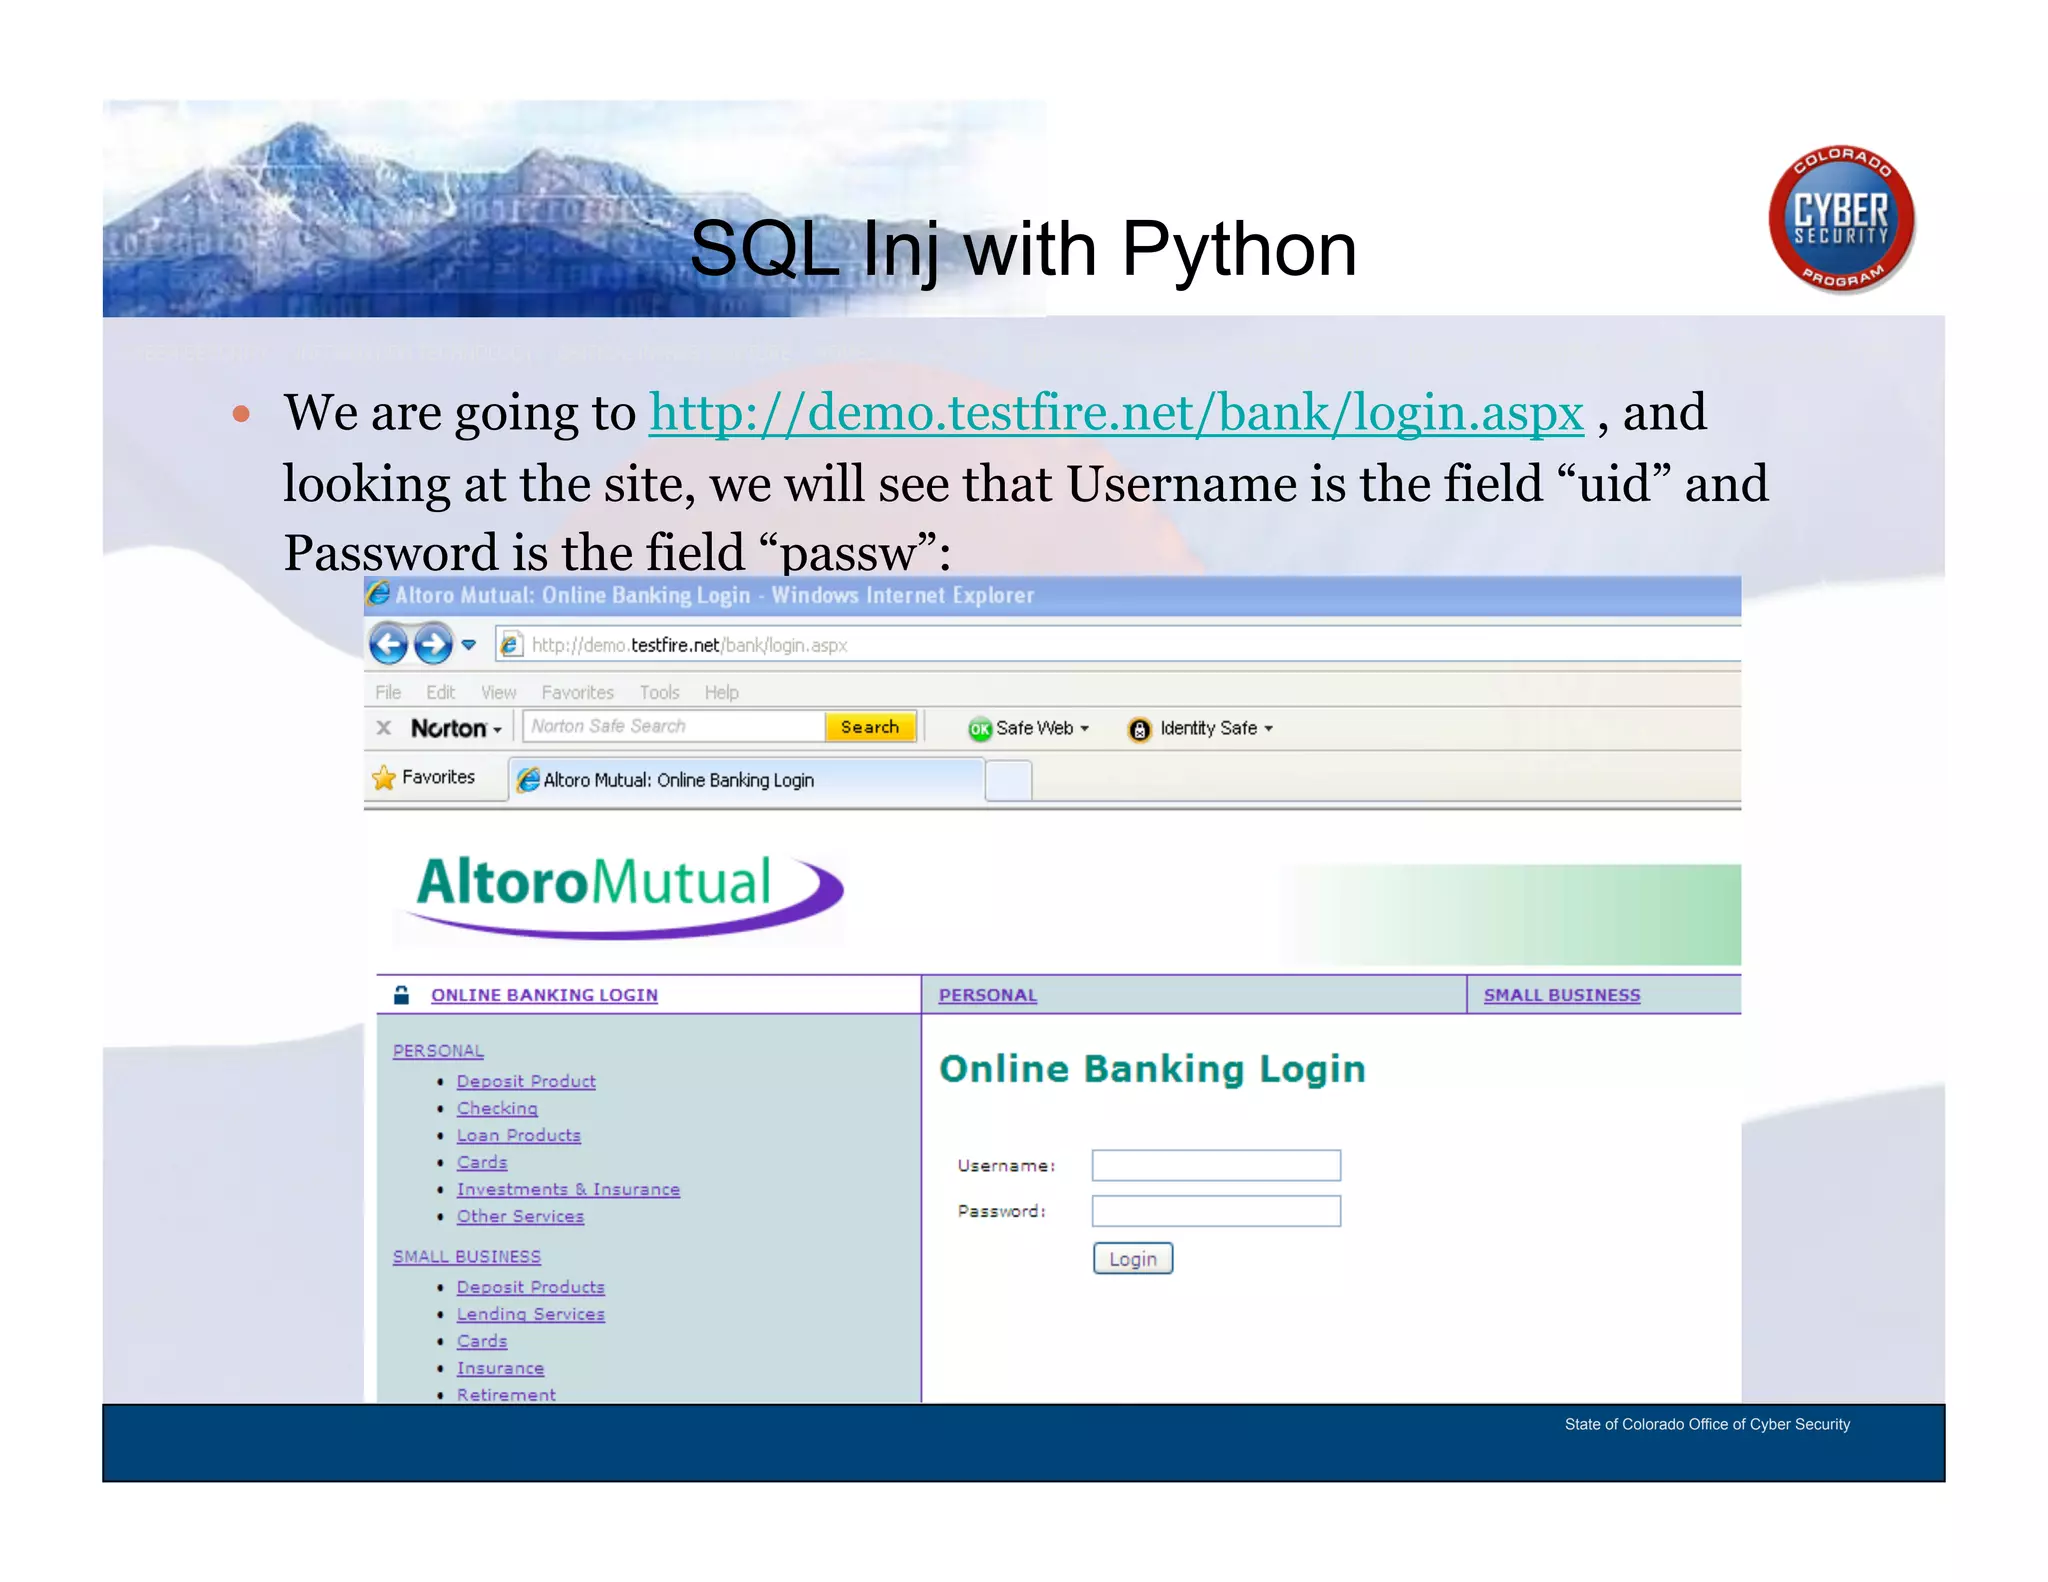Click the Norton Safe Search field
The width and height of the screenshot is (2048, 1582).
(x=673, y=726)
